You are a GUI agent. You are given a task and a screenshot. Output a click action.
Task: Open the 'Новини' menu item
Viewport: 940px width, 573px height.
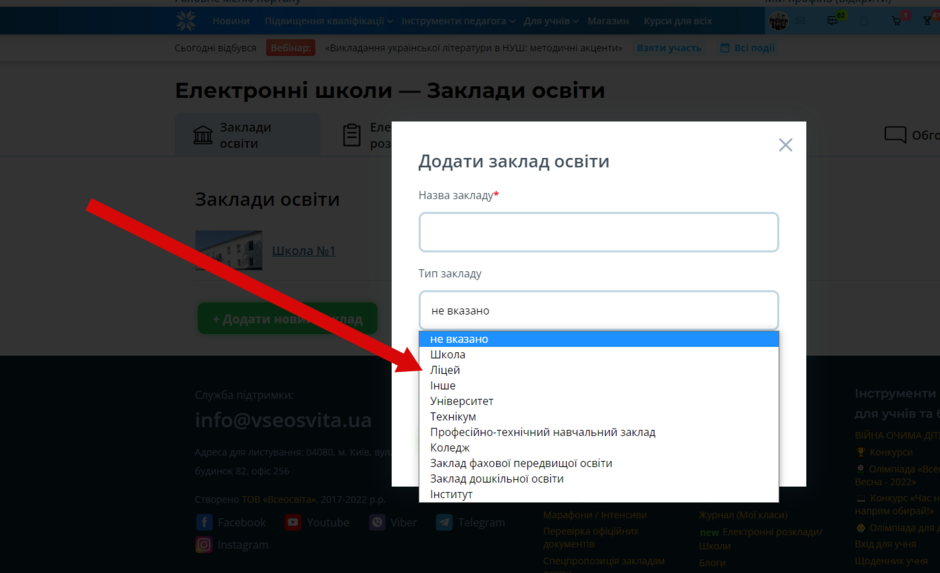click(231, 21)
